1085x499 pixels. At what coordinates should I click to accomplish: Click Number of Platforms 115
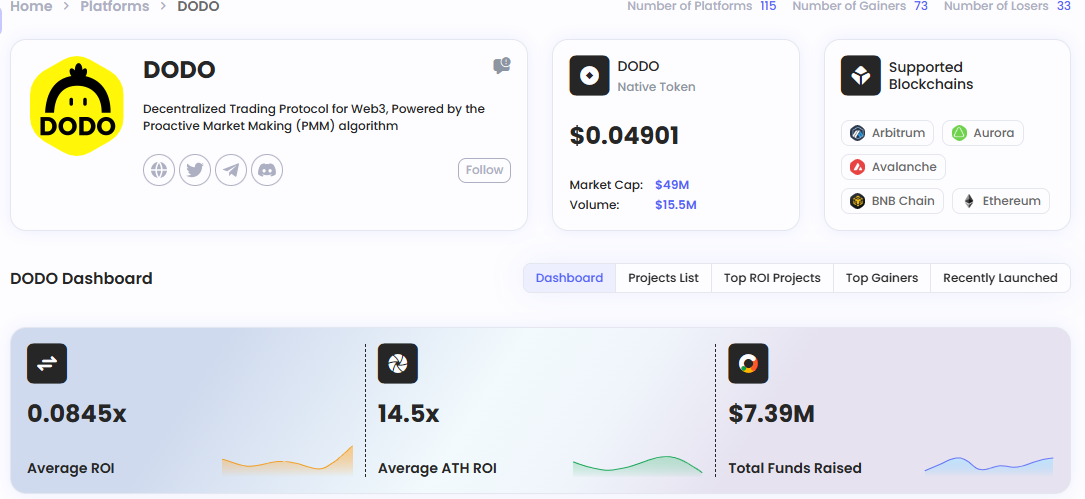click(702, 6)
